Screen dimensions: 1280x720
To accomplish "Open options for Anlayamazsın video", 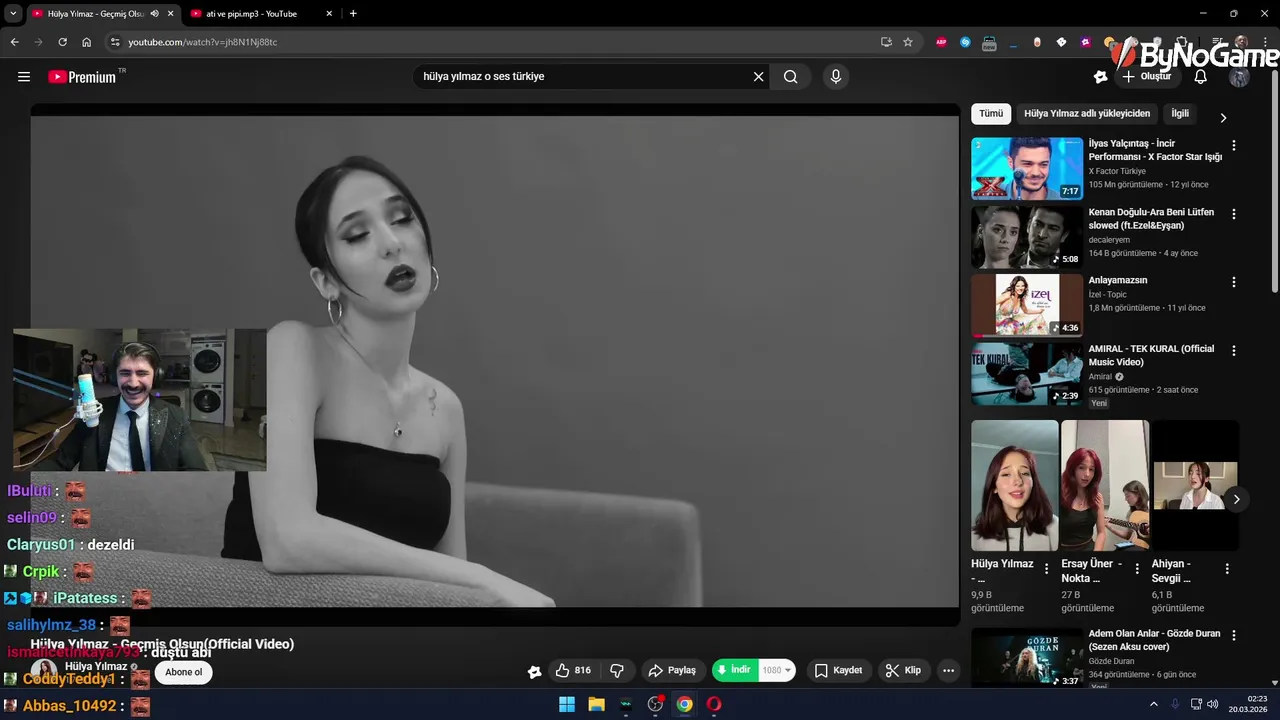I will tap(1233, 282).
